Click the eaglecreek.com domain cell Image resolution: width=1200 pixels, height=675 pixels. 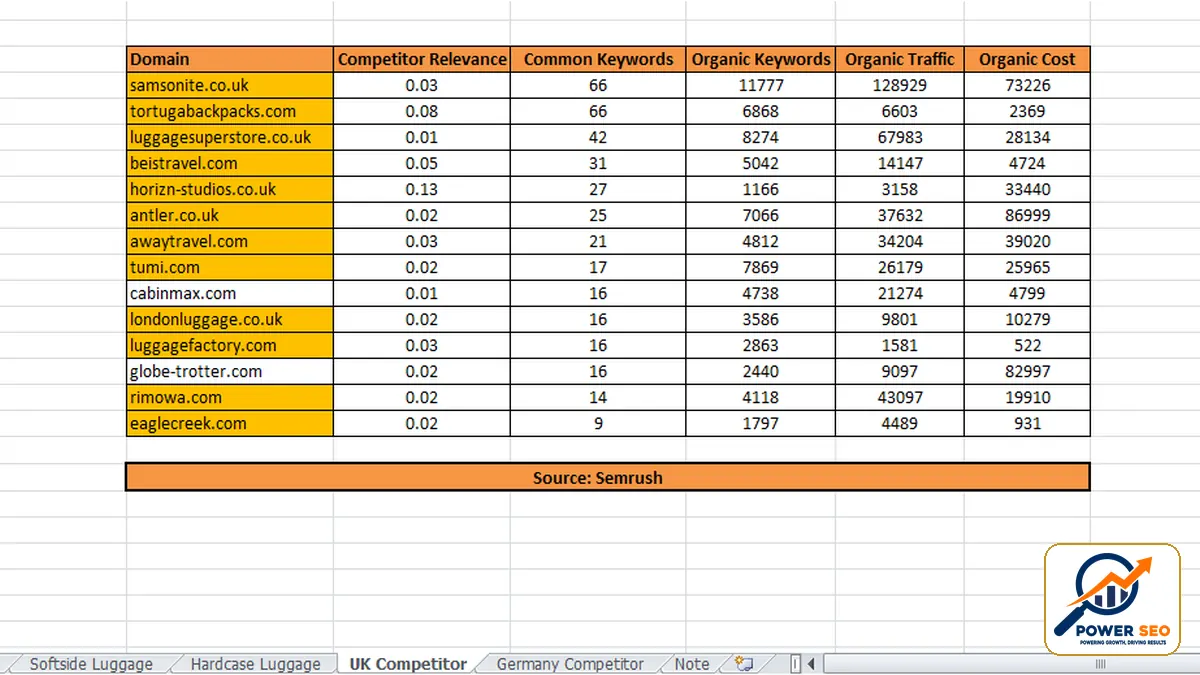(230, 423)
